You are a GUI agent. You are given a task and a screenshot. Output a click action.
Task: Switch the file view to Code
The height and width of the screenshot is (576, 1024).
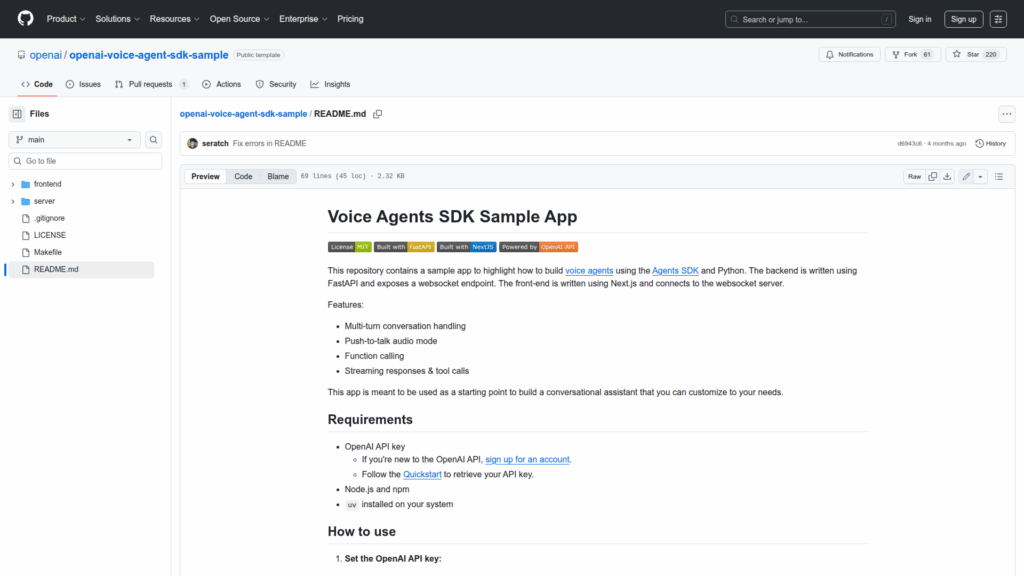pyautogui.click(x=243, y=177)
